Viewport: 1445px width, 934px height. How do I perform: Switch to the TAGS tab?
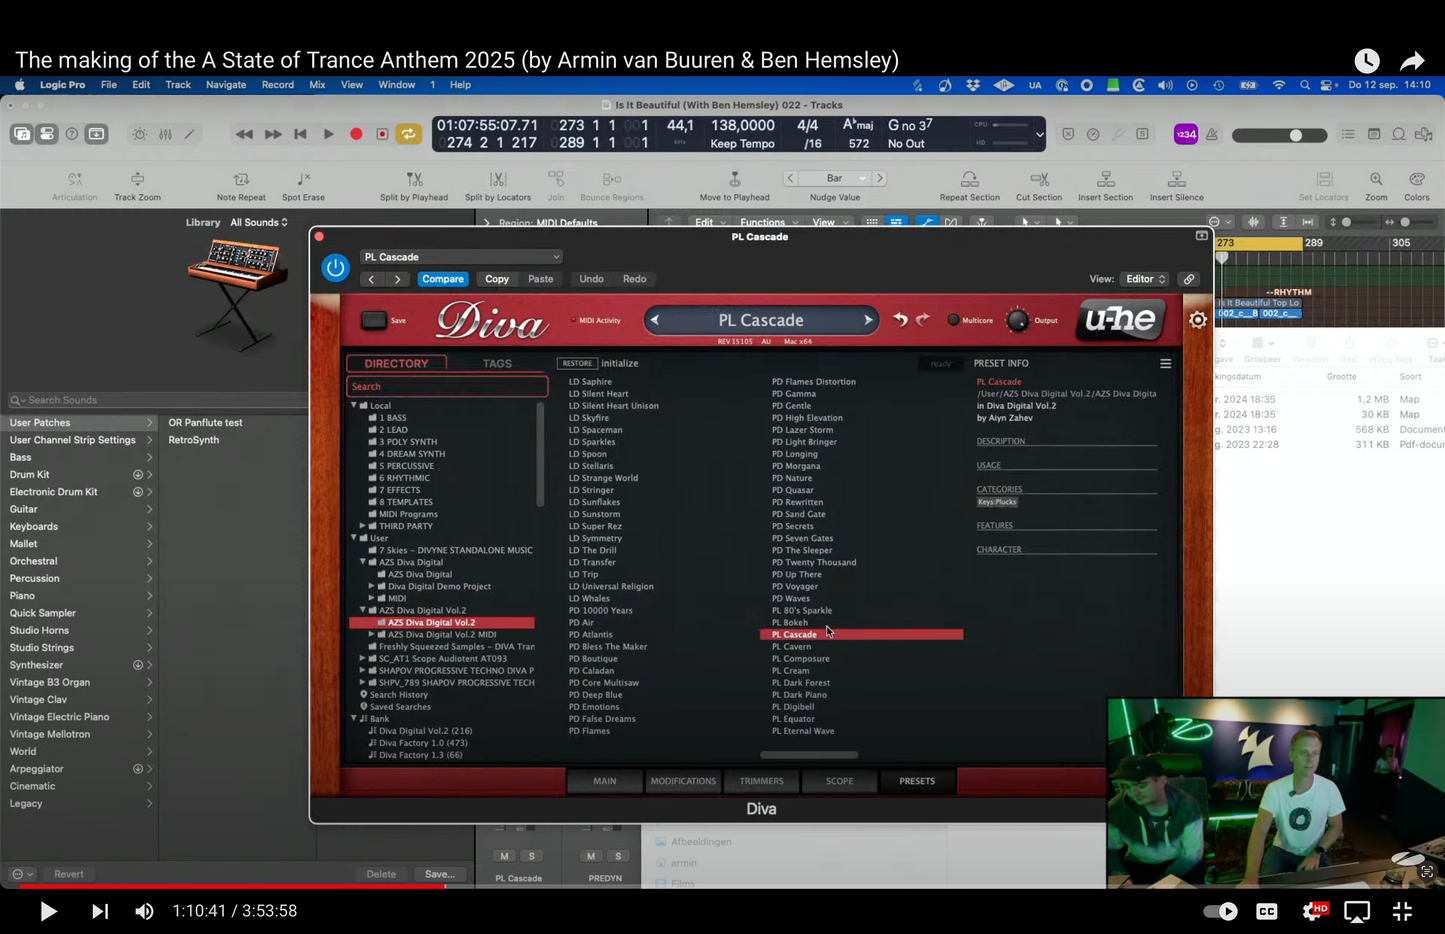click(x=497, y=364)
